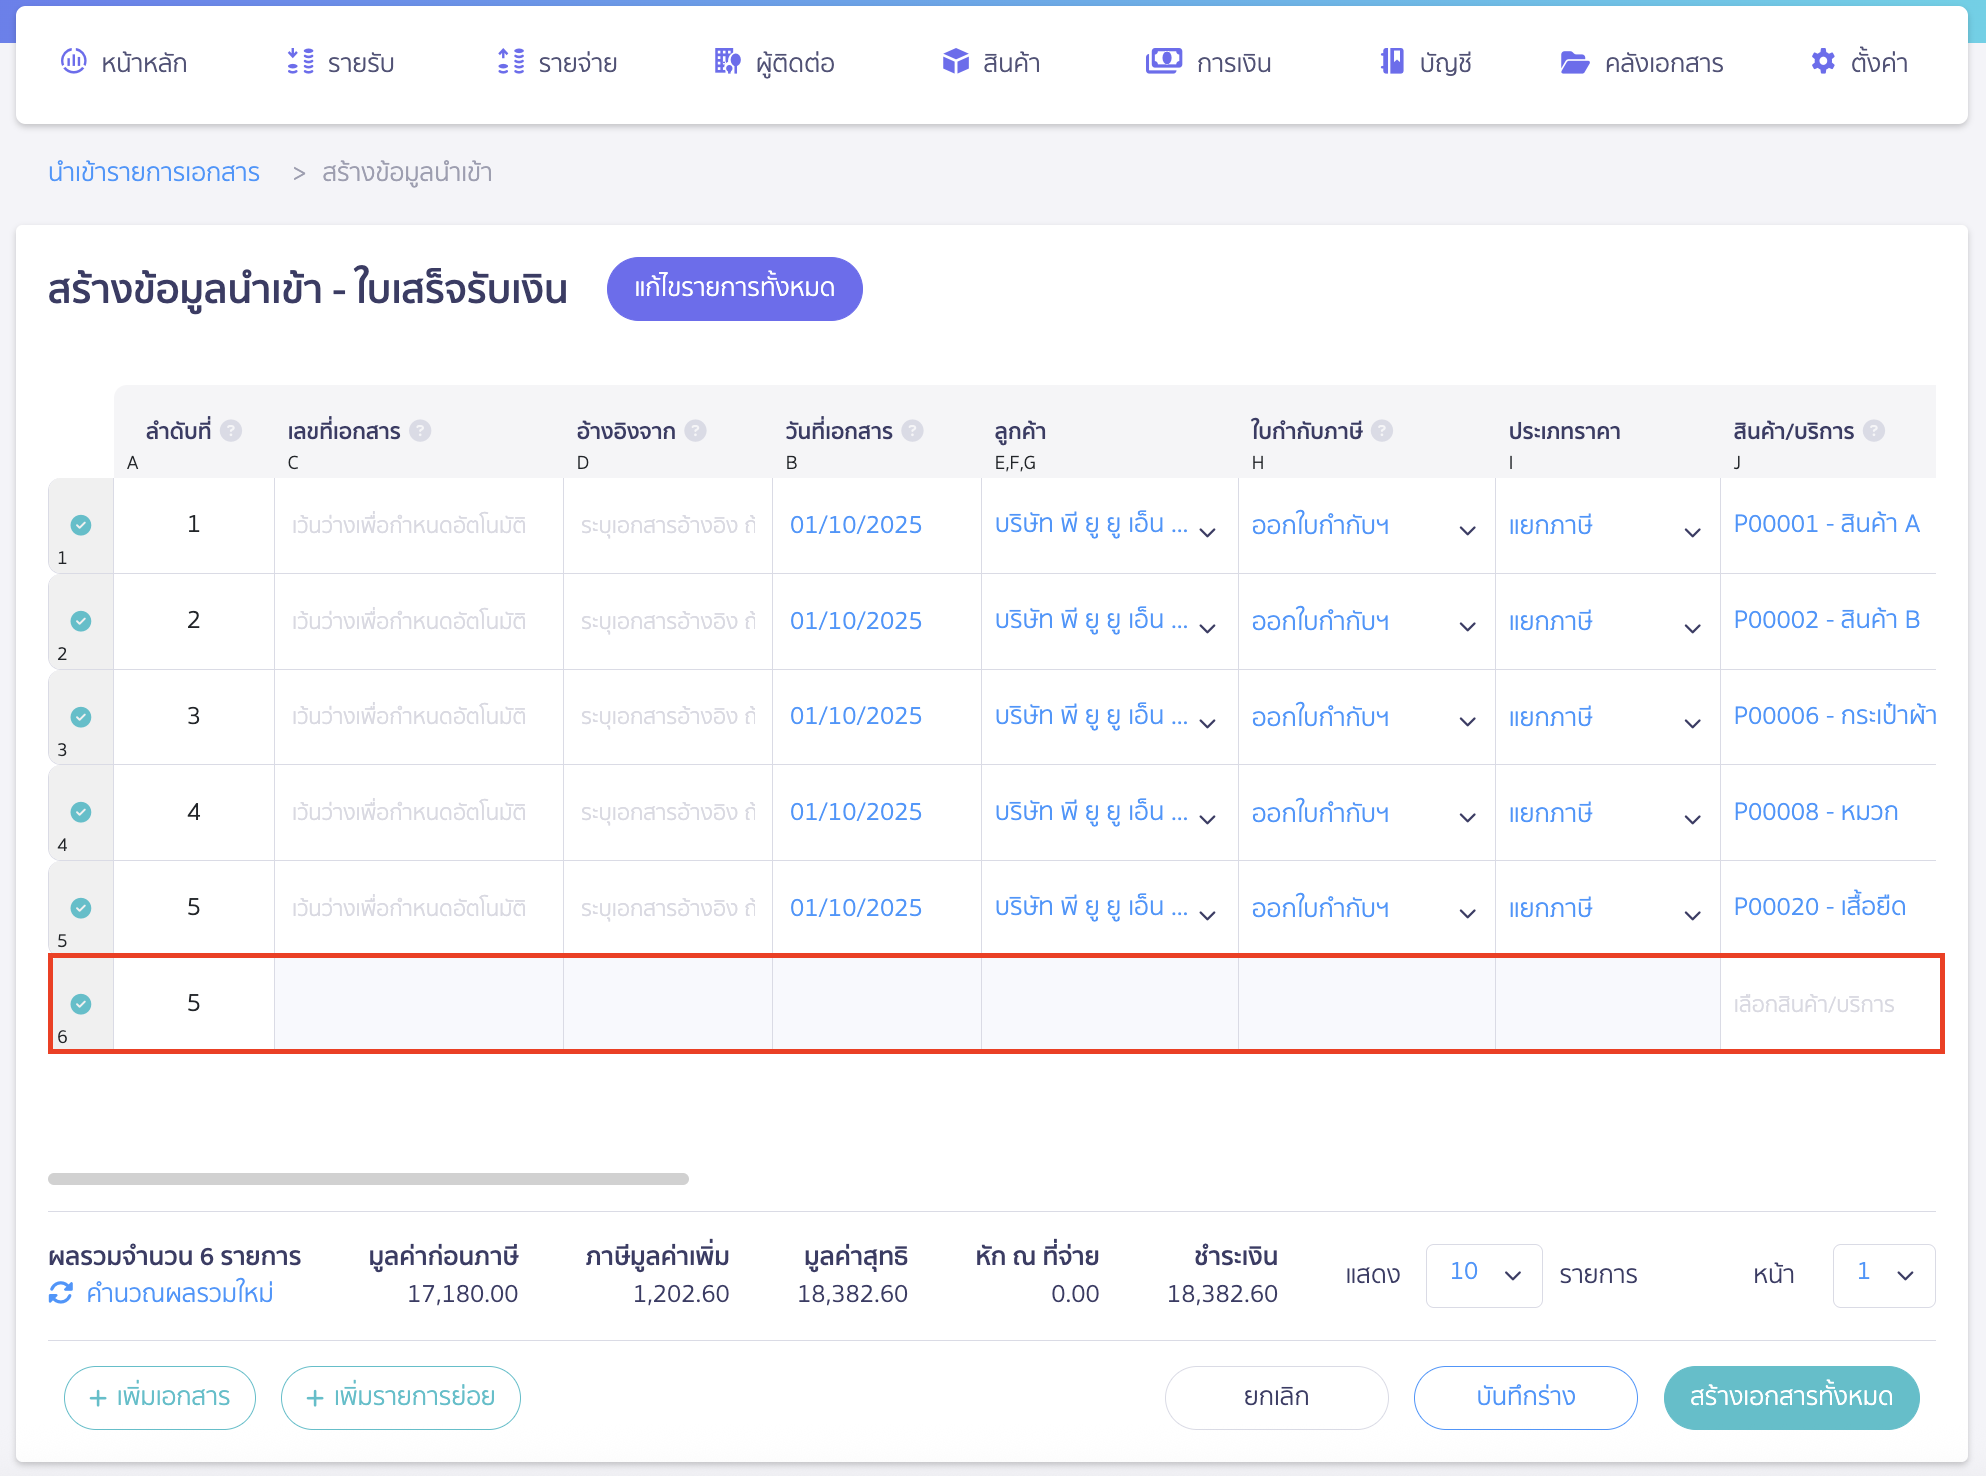1986x1476 pixels.
Task: Click the horizontal scrollbar under the table
Action: tap(368, 1179)
